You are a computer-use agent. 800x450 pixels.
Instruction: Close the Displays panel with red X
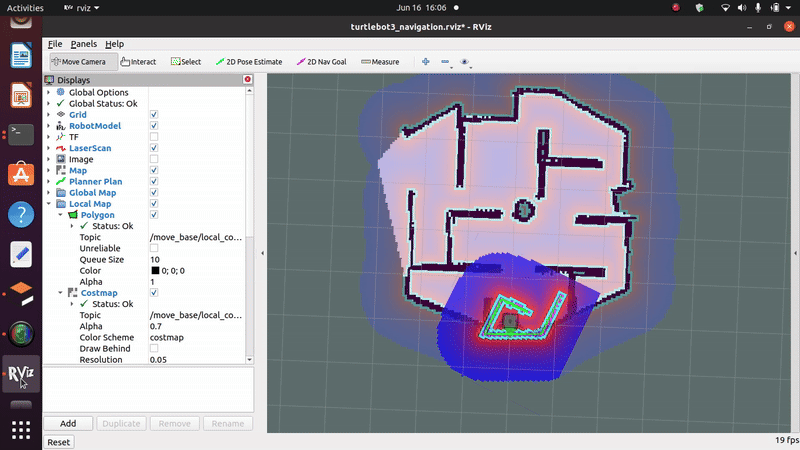247,80
